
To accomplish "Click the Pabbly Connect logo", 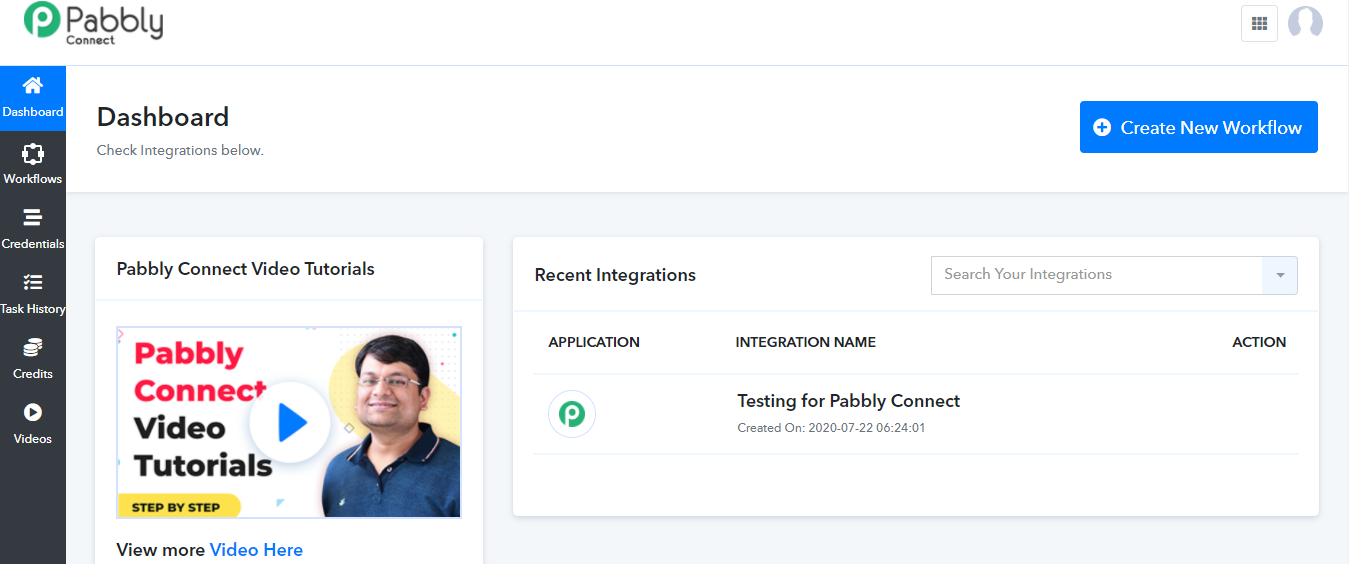I will coord(94,23).
